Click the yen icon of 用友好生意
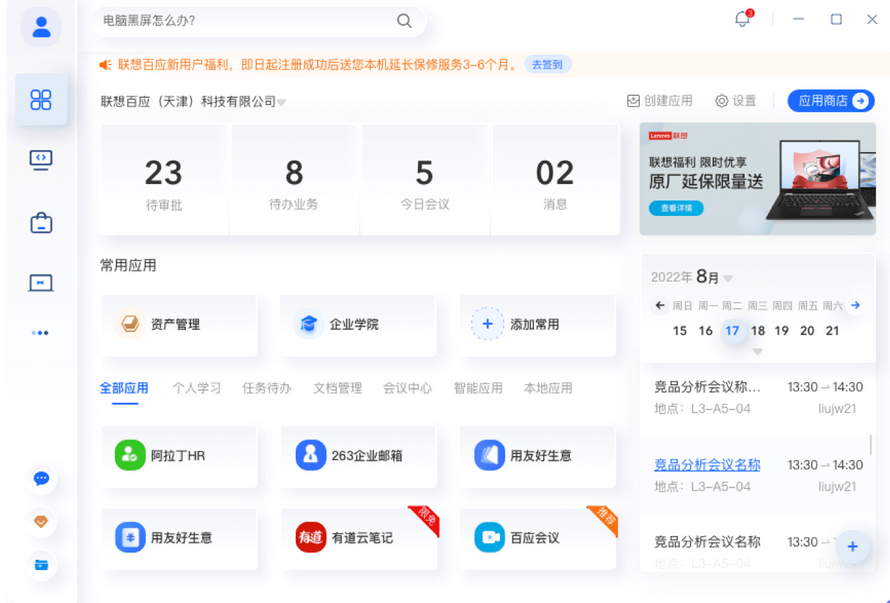This screenshot has width=890, height=603. pos(130,537)
